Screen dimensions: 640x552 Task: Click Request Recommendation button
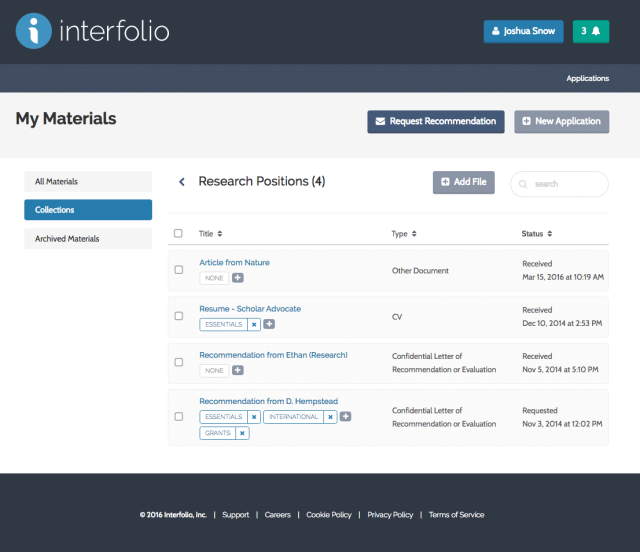point(436,122)
